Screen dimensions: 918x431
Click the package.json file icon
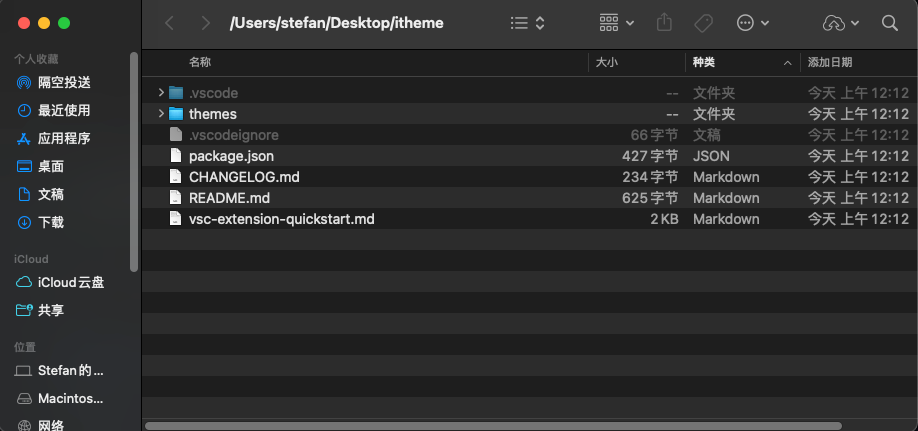coord(176,156)
